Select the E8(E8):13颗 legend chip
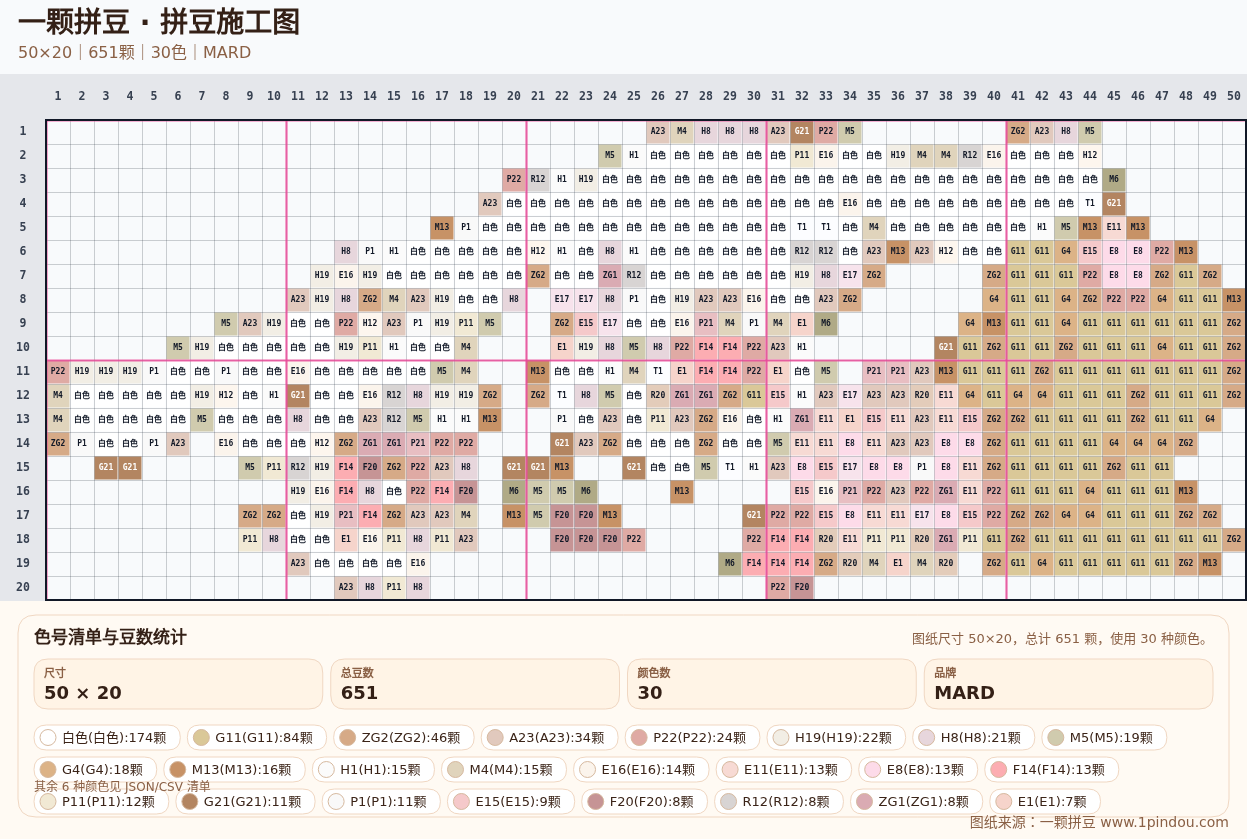This screenshot has width=1247, height=839. 919,770
